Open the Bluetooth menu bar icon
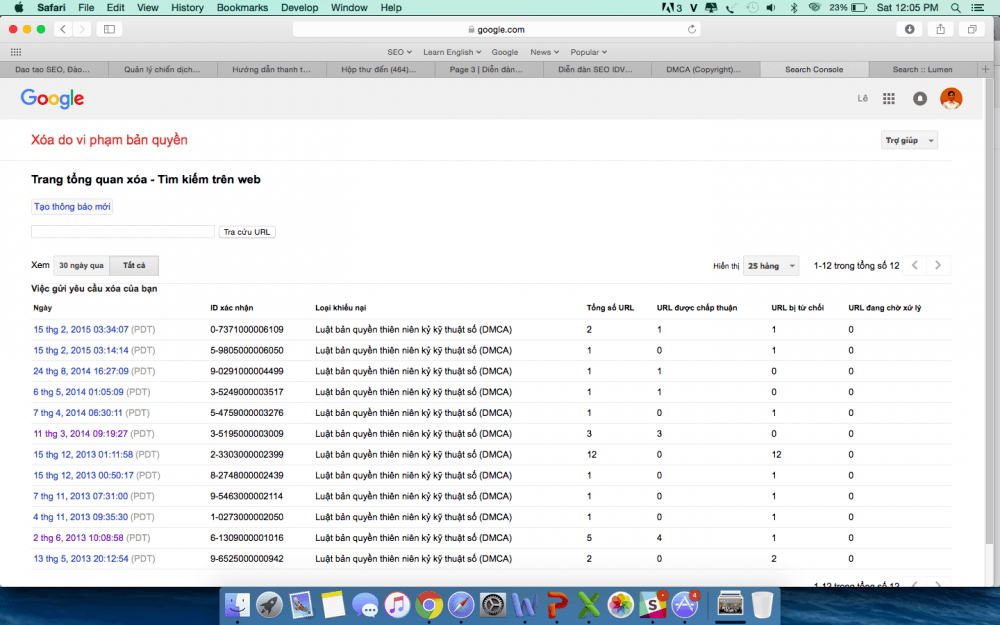The image size is (1000, 625). pos(794,8)
